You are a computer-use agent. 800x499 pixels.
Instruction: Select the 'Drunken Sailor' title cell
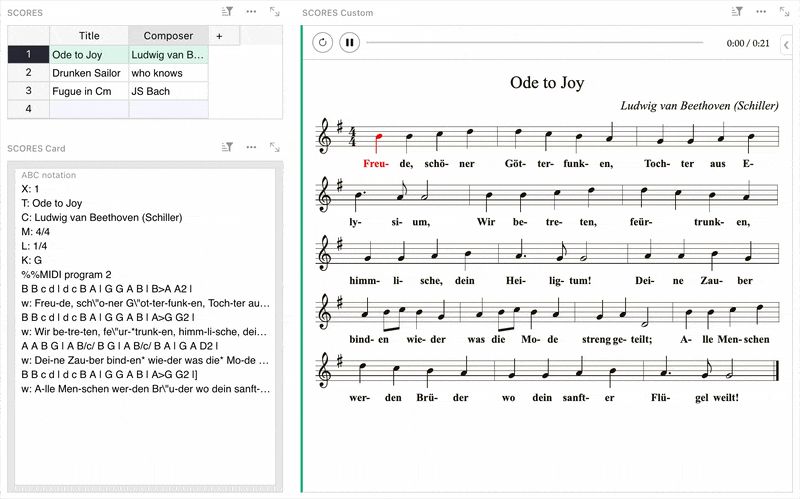point(89,73)
